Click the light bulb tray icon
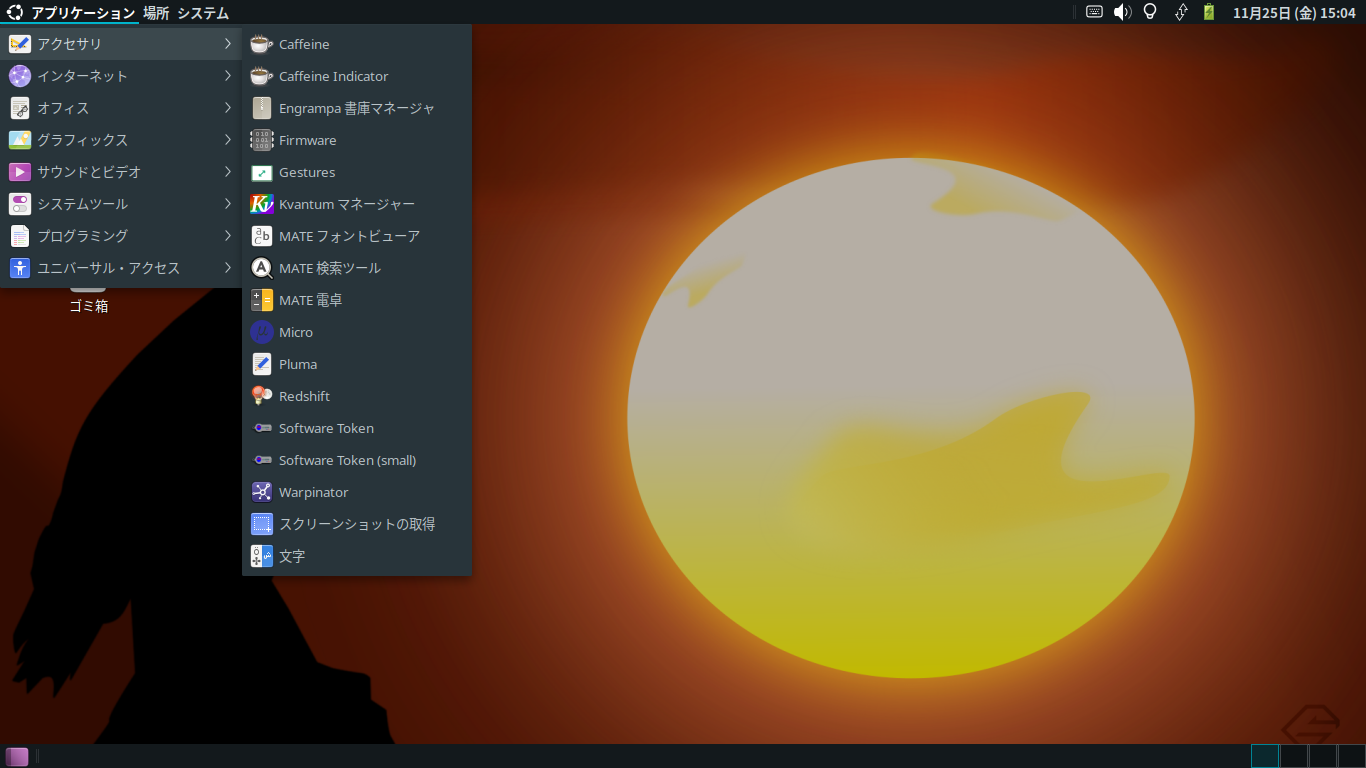 pyautogui.click(x=1150, y=12)
